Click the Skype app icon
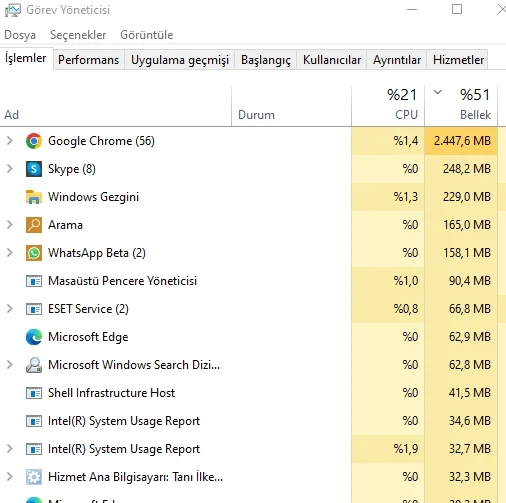 [x=34, y=169]
